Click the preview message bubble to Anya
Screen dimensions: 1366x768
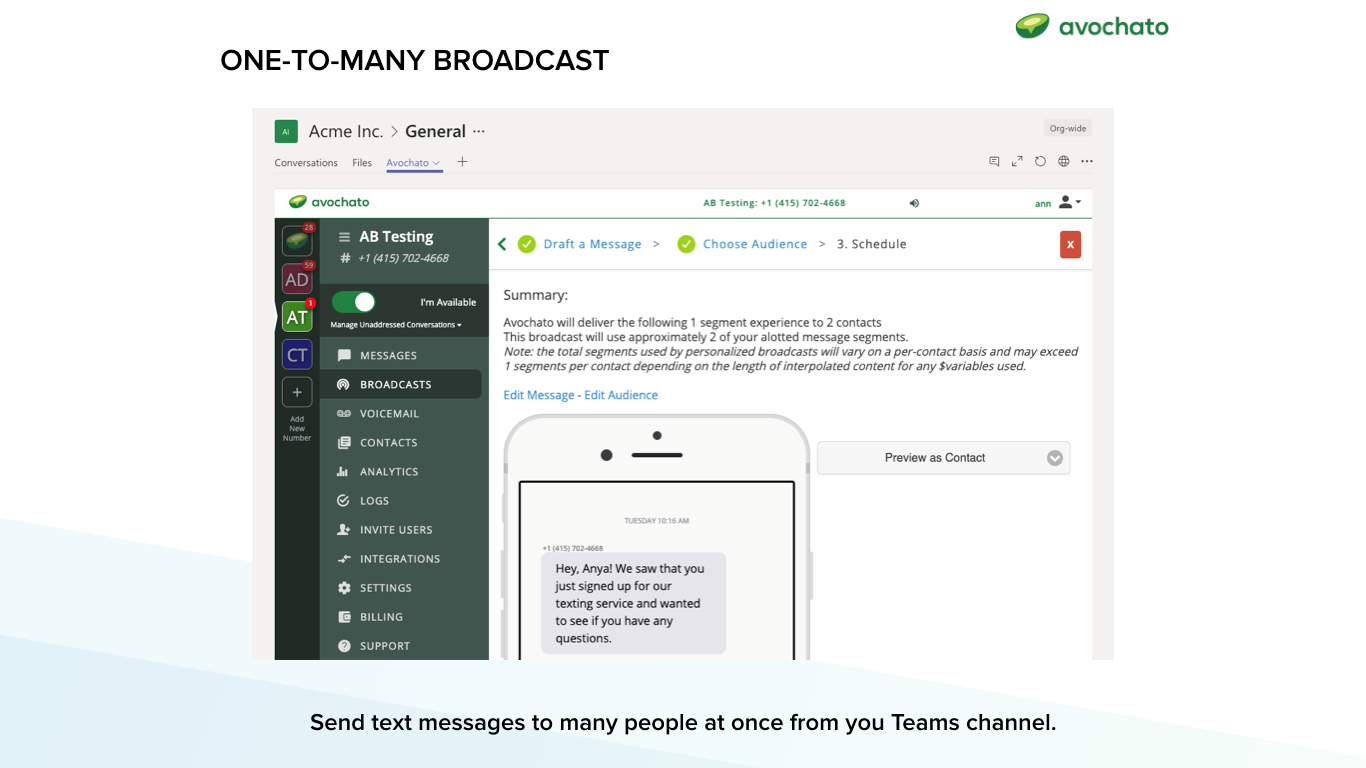pyautogui.click(x=633, y=603)
